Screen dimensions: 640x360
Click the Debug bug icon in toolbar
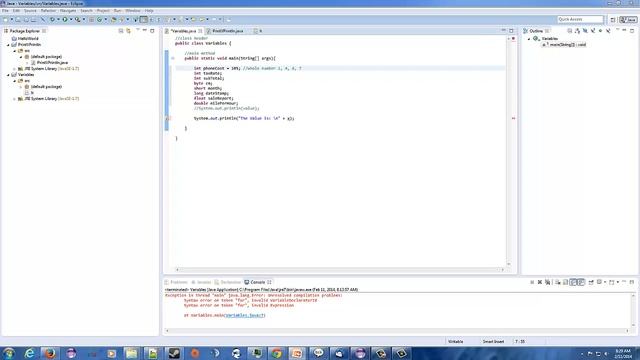52,19
